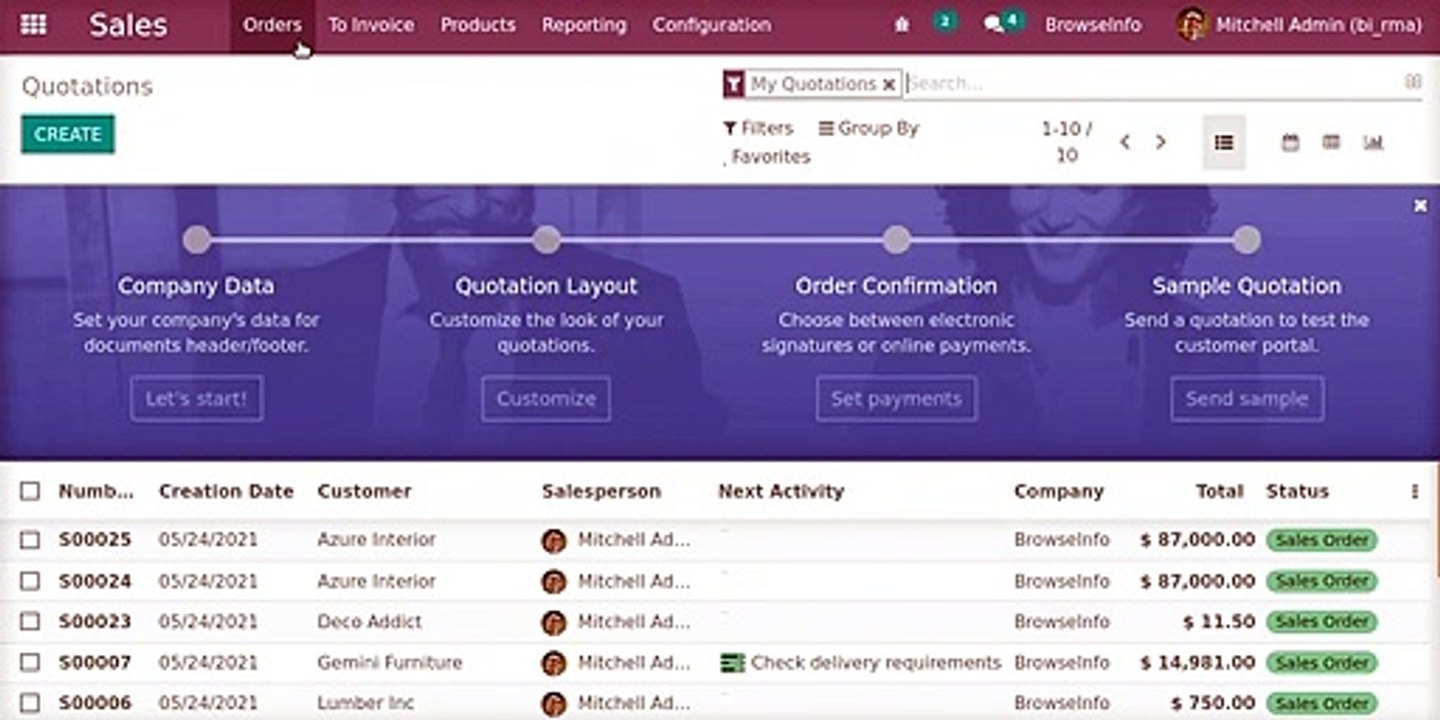Remove the My Quotations filter facet
The width and height of the screenshot is (1440, 720).
[x=888, y=85]
